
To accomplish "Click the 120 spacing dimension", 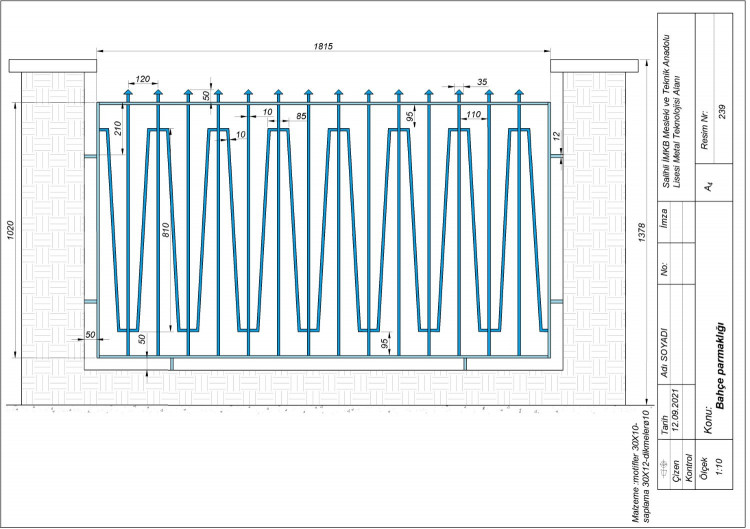I will [143, 78].
